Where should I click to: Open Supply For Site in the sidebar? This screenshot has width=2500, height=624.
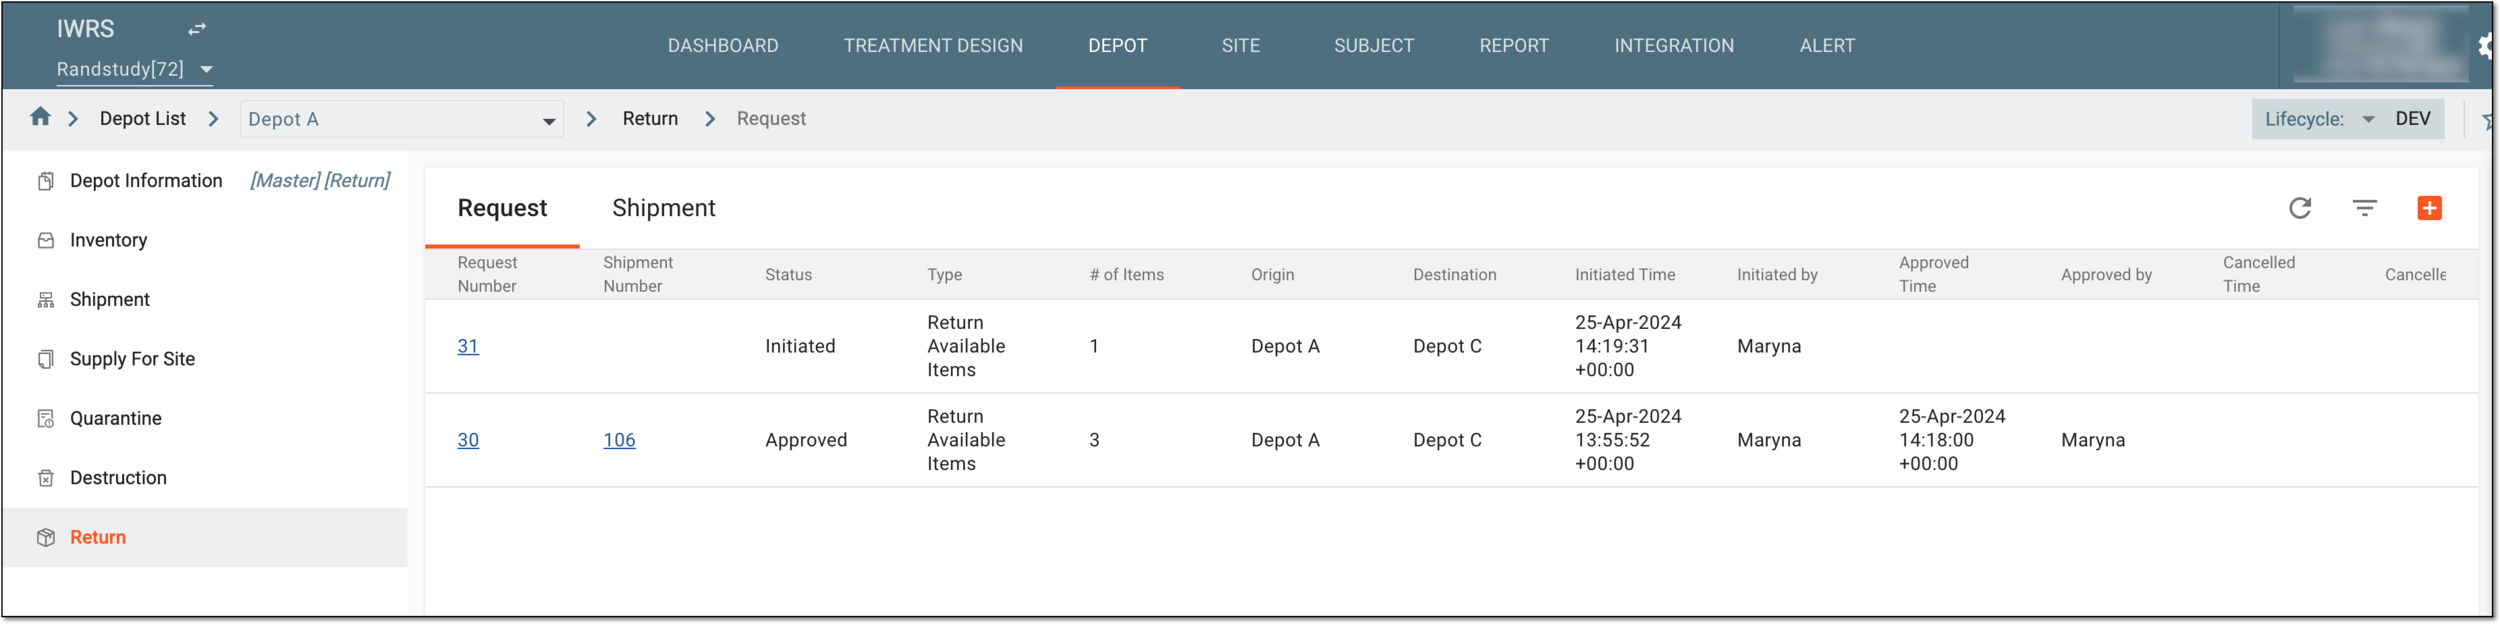(132, 358)
